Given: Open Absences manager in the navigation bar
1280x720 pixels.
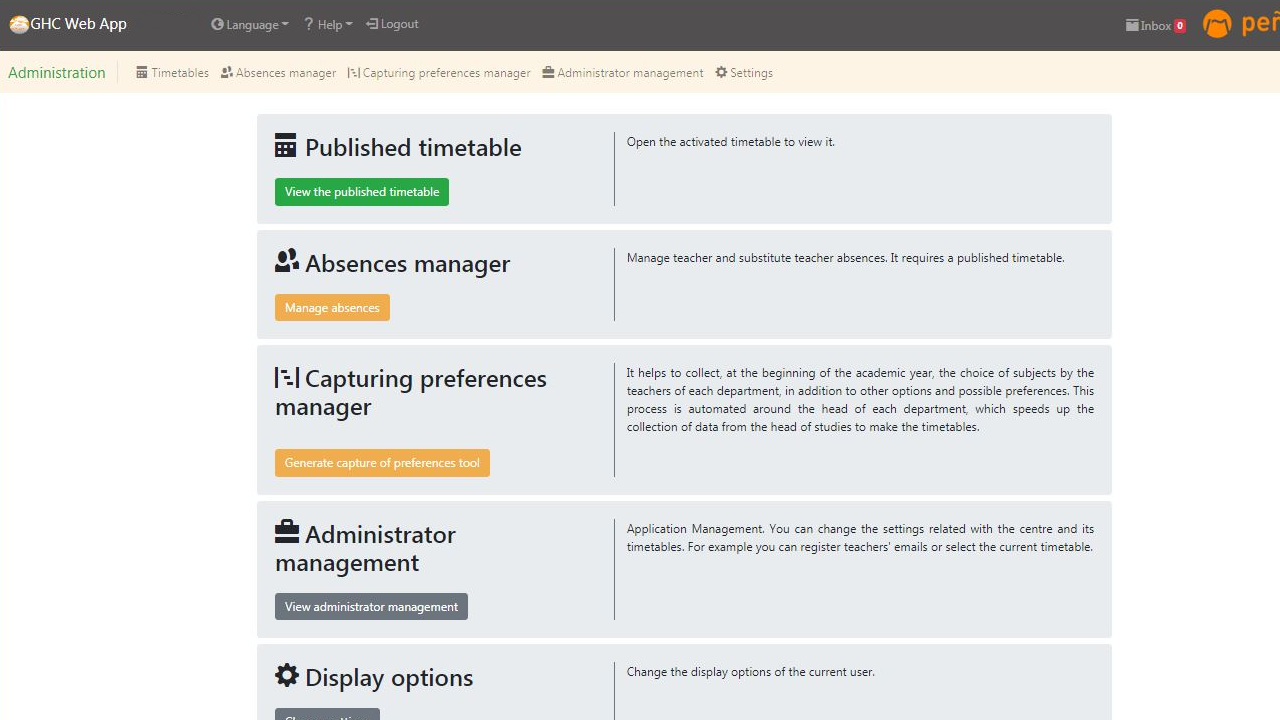Looking at the screenshot, I should click(x=278, y=72).
